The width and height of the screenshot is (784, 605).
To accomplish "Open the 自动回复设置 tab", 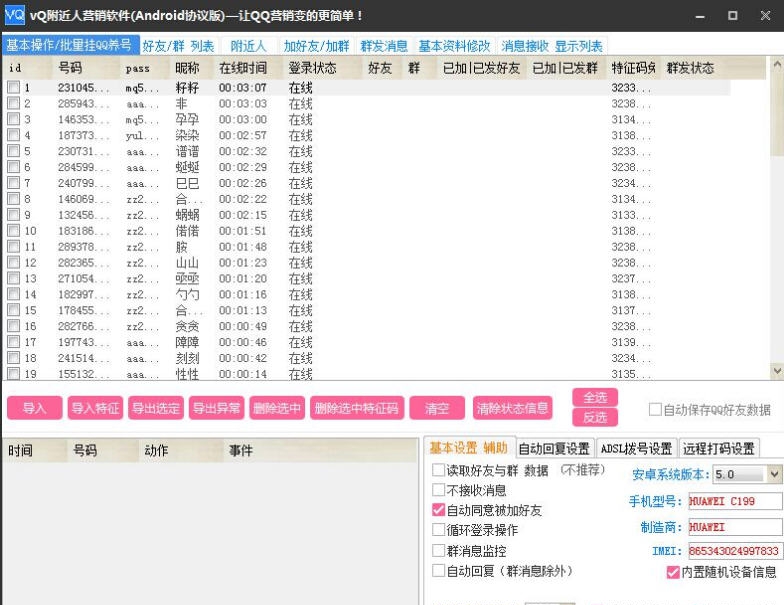I will click(x=554, y=449).
